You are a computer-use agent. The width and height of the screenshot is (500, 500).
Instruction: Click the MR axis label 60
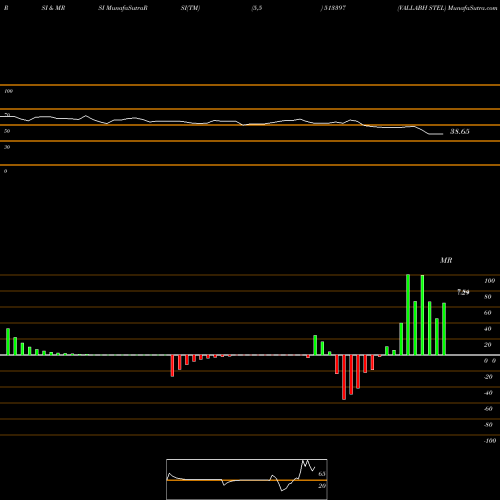tap(488, 313)
